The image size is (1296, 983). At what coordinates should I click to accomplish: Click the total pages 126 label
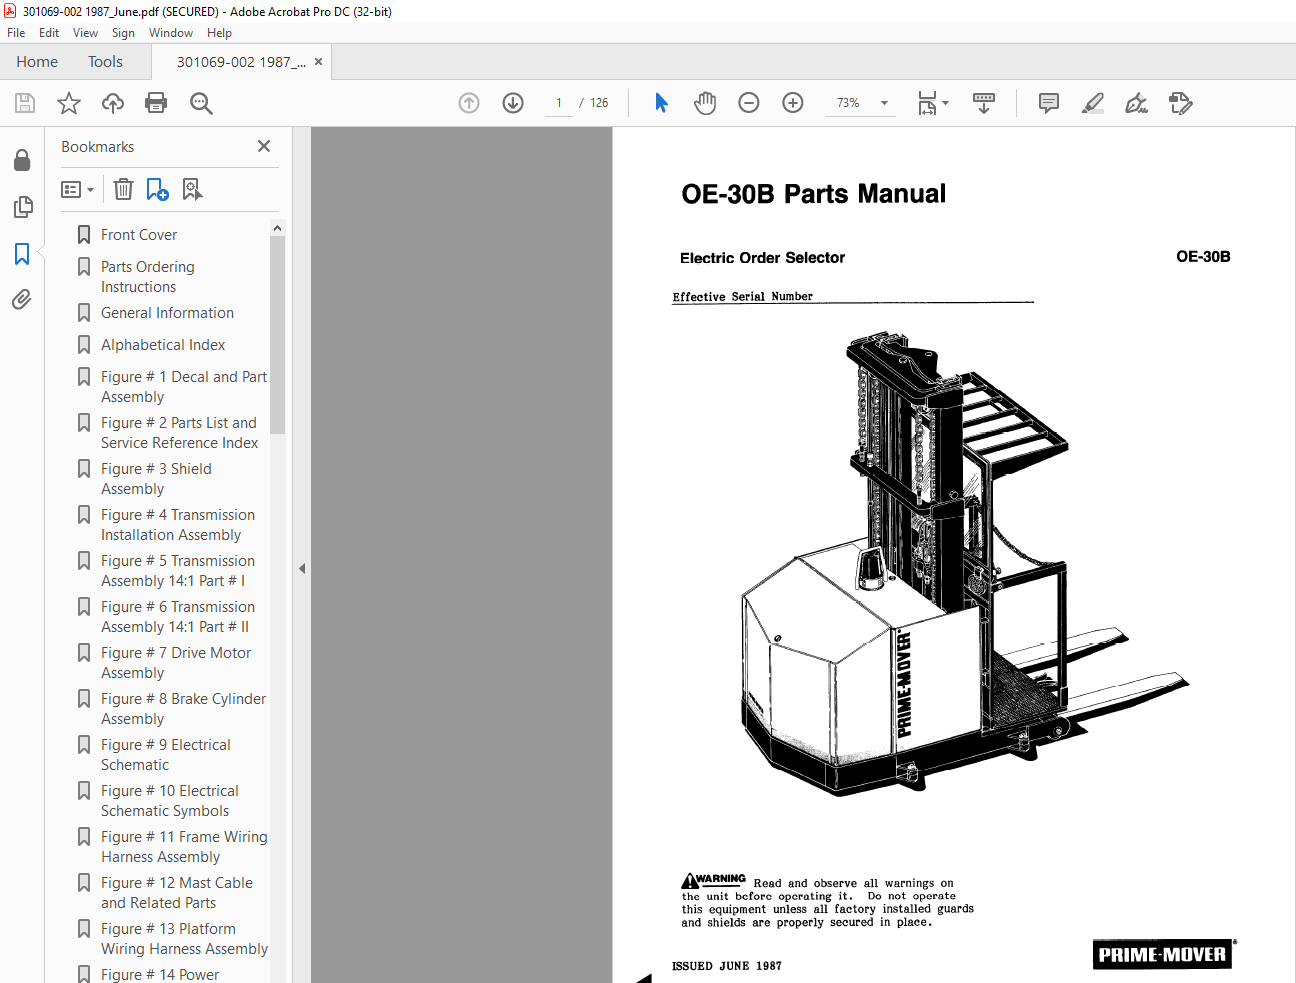coord(598,103)
